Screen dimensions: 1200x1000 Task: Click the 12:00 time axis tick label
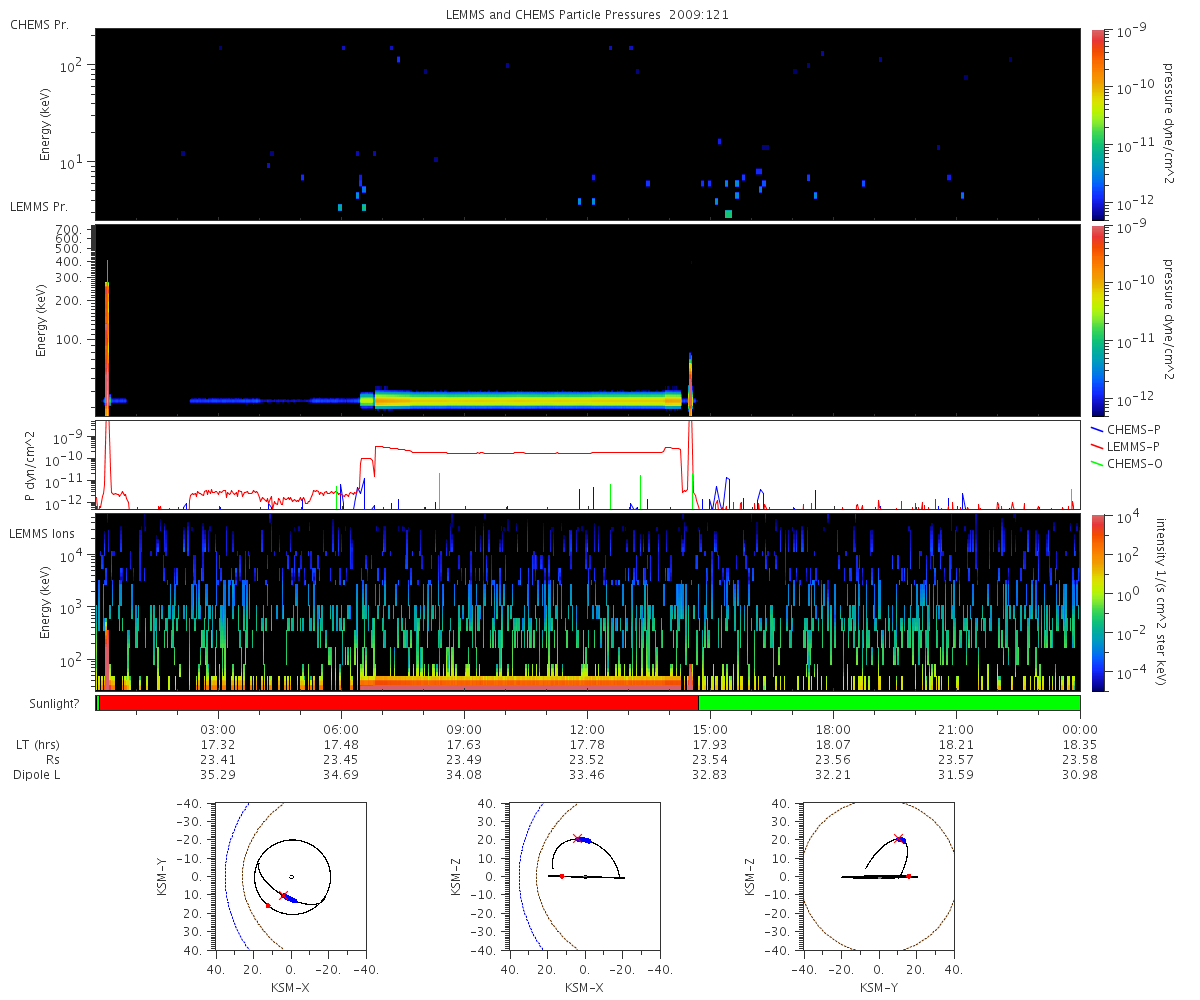(x=587, y=729)
